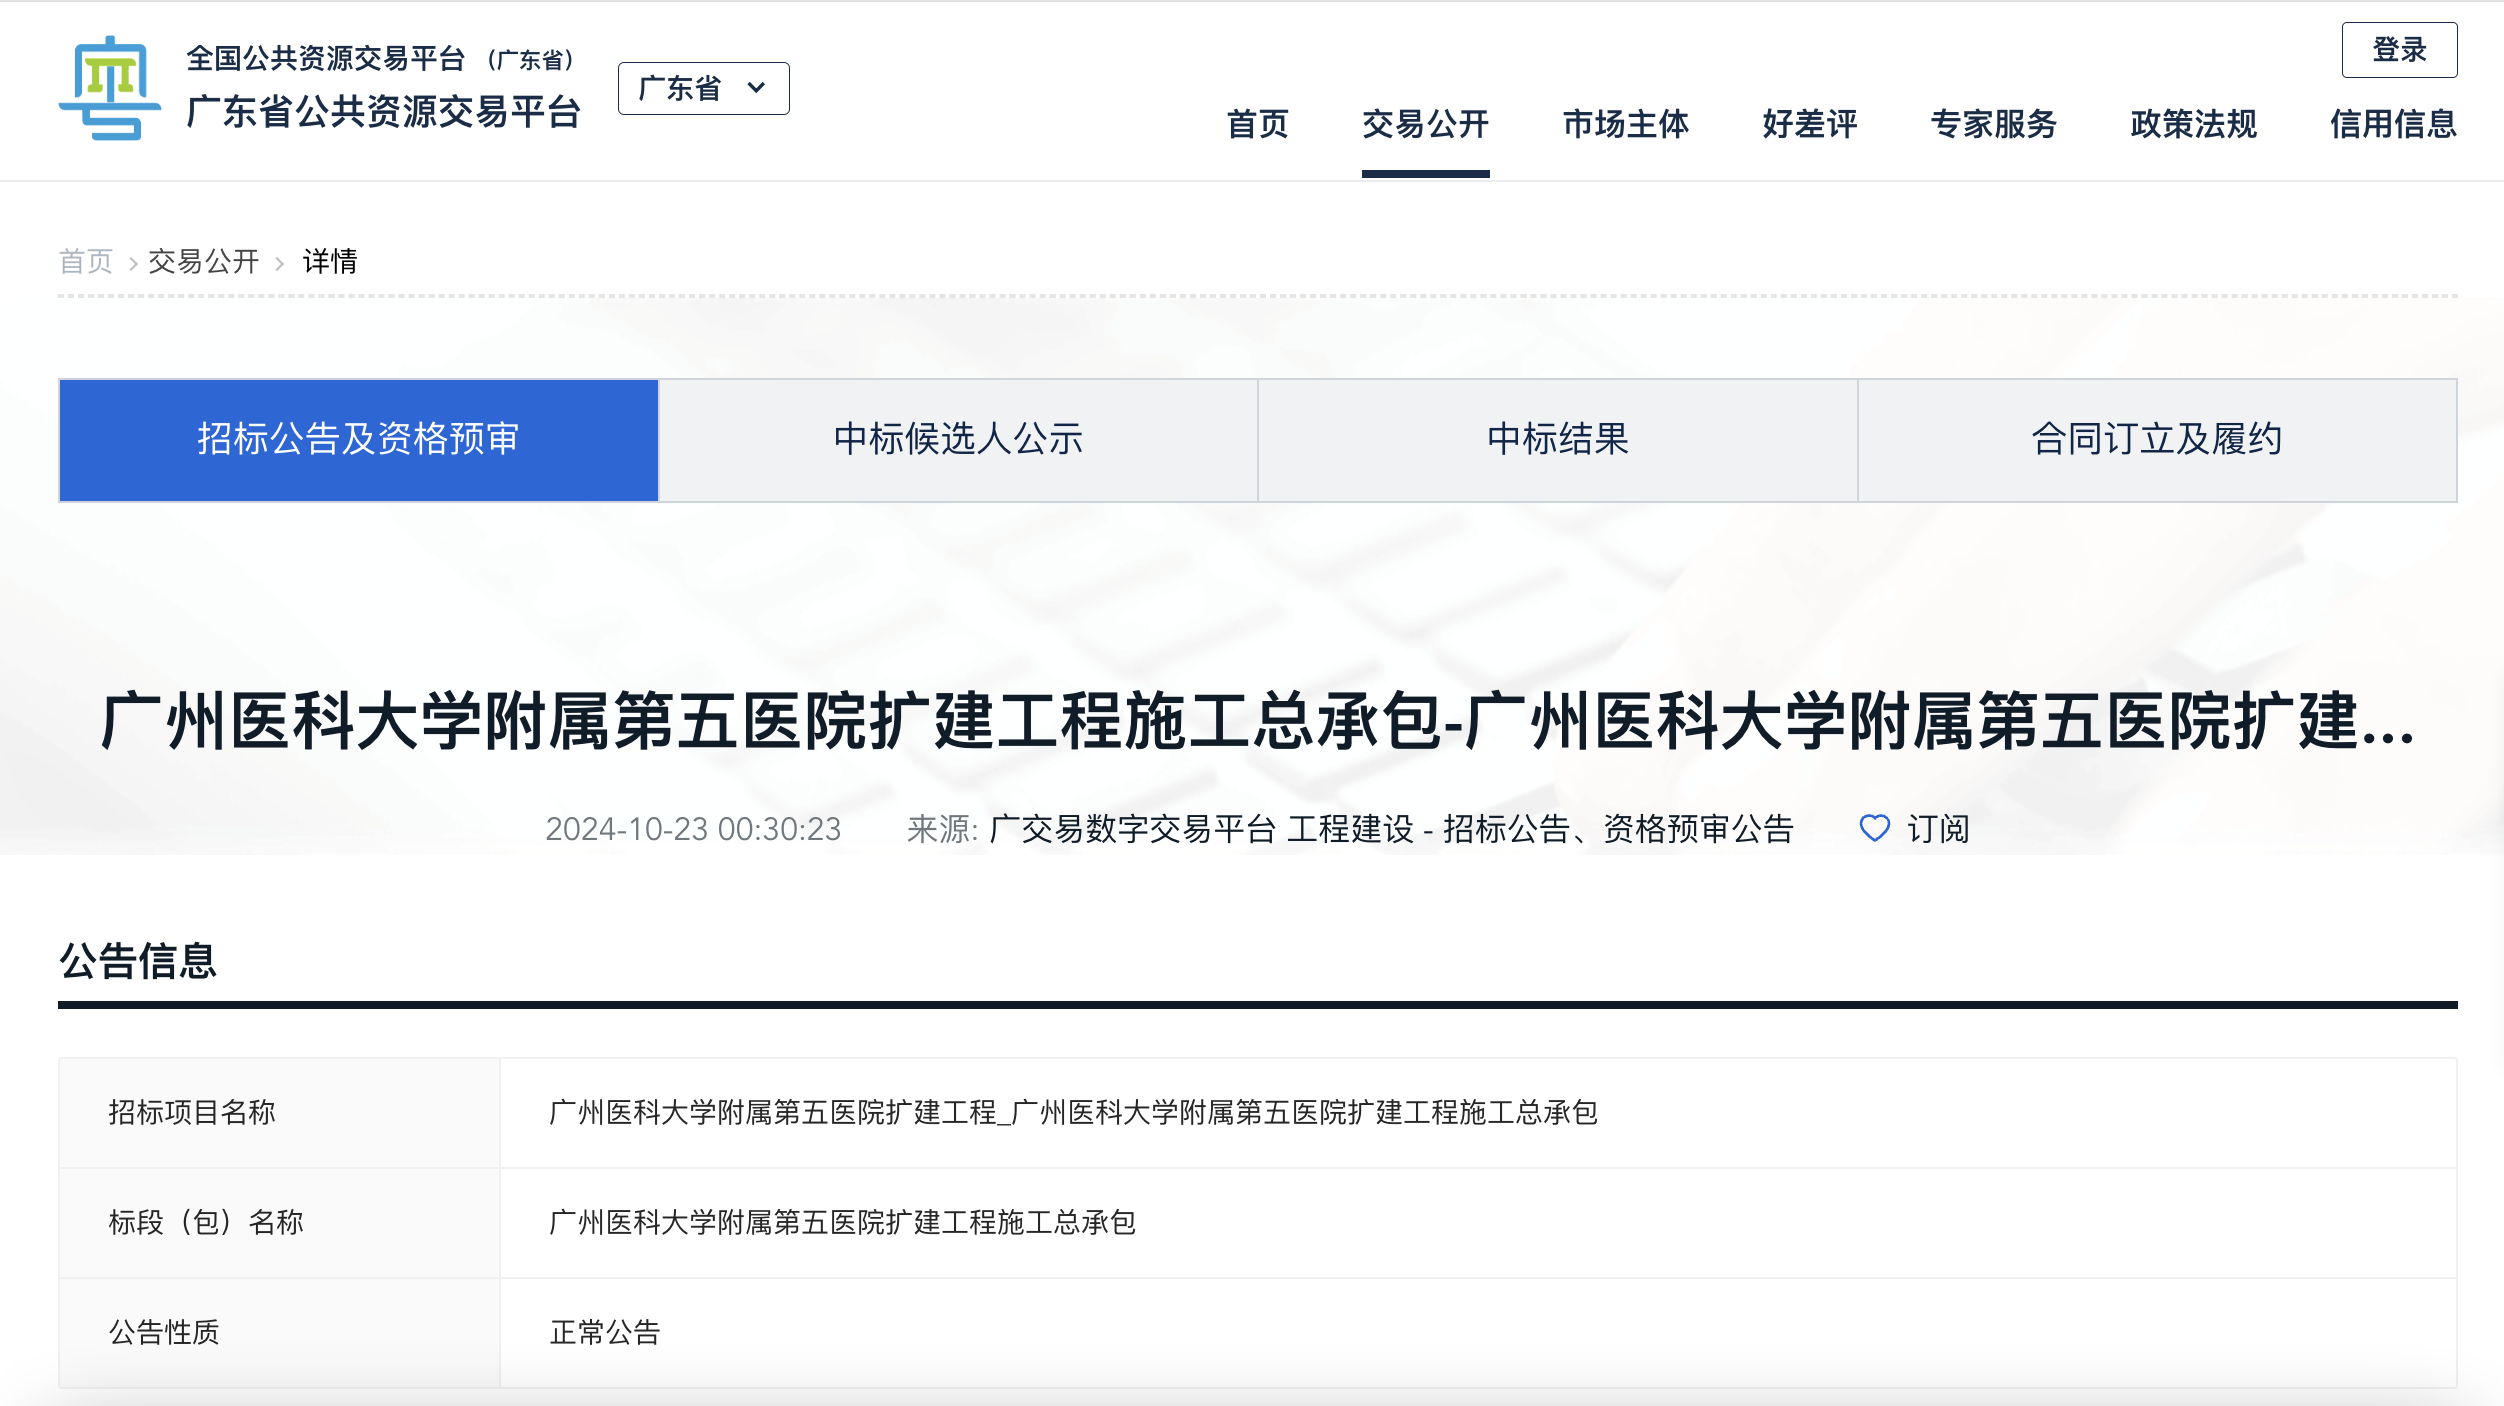Viewport: 2504px width, 1406px height.
Task: Open 政策法规 navigation item
Action: [2193, 124]
